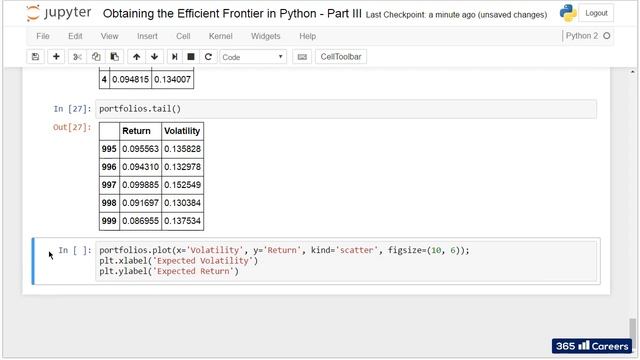
Task: Click the Python logo icon
Action: click(568, 13)
